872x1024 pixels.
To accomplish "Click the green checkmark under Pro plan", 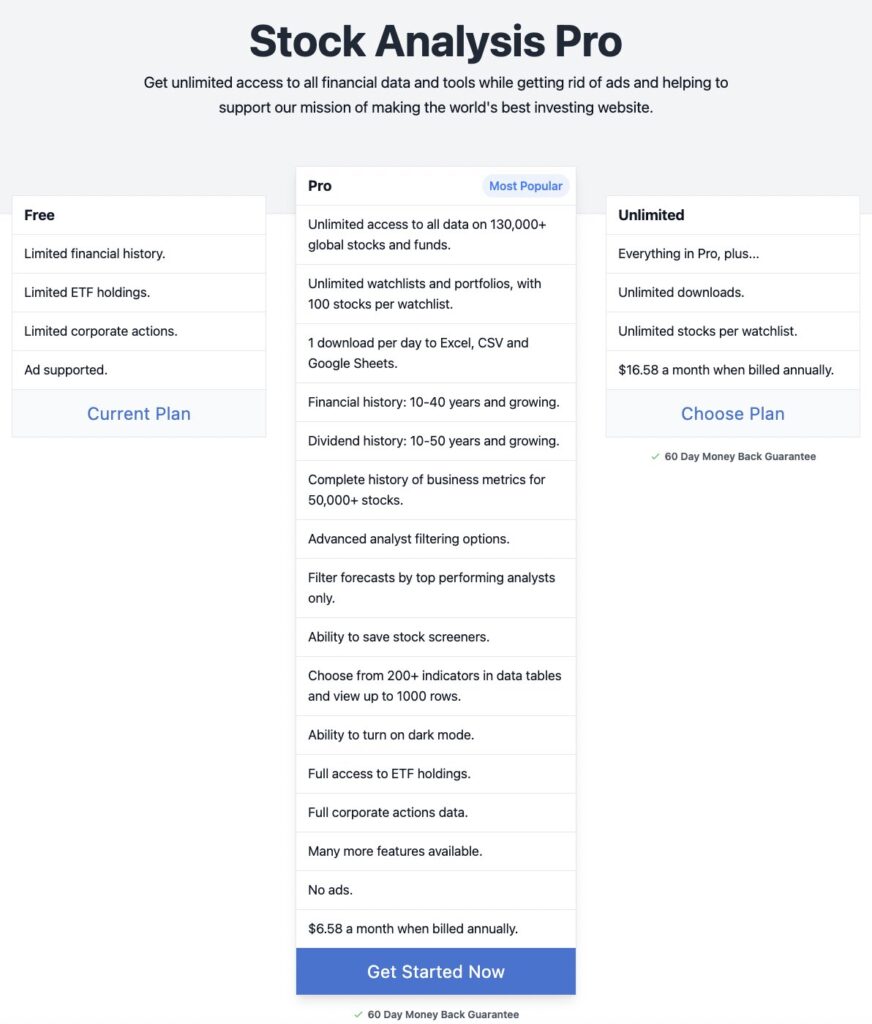I will pyautogui.click(x=358, y=1014).
